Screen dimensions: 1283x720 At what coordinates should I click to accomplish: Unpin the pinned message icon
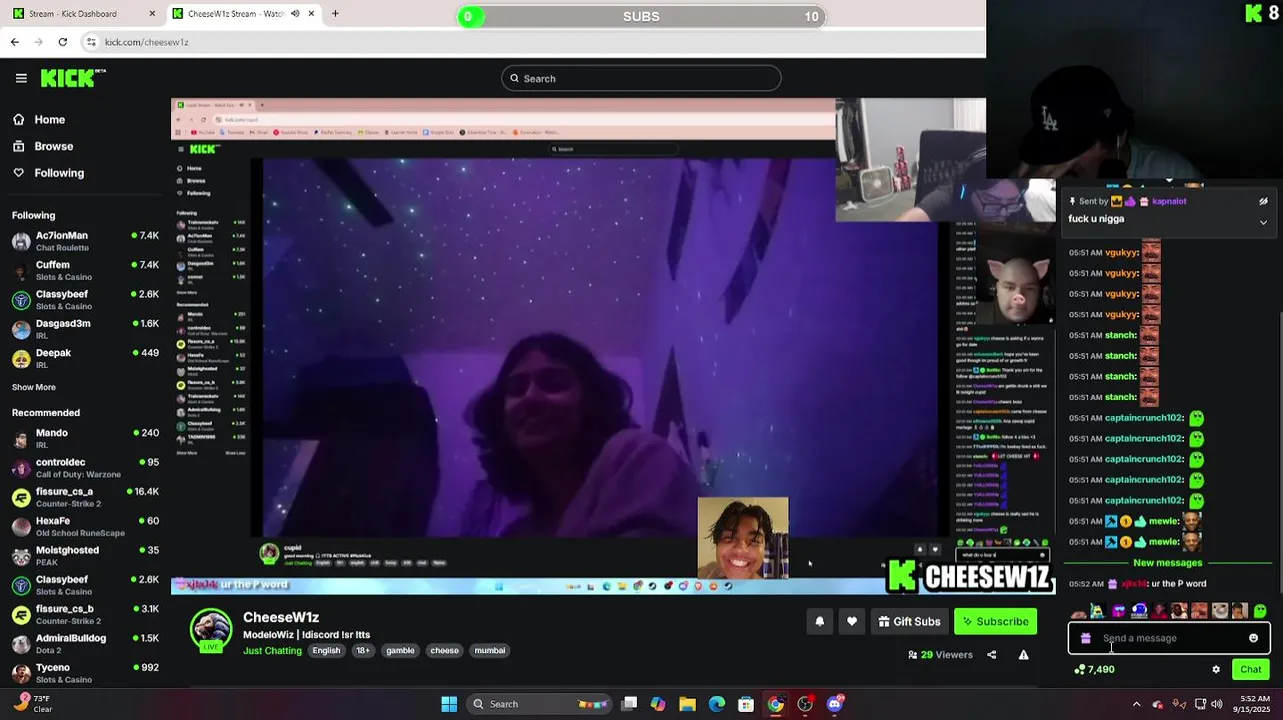1263,201
